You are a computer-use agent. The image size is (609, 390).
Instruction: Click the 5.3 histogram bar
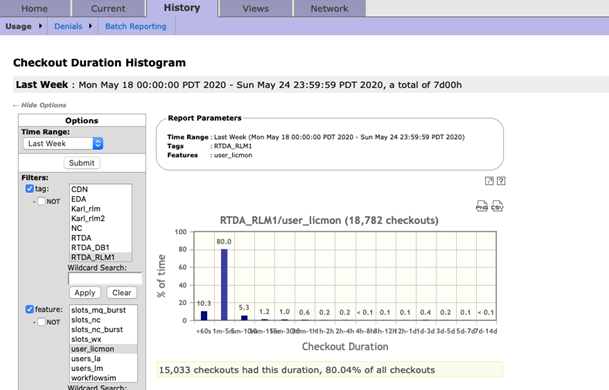[x=244, y=318]
